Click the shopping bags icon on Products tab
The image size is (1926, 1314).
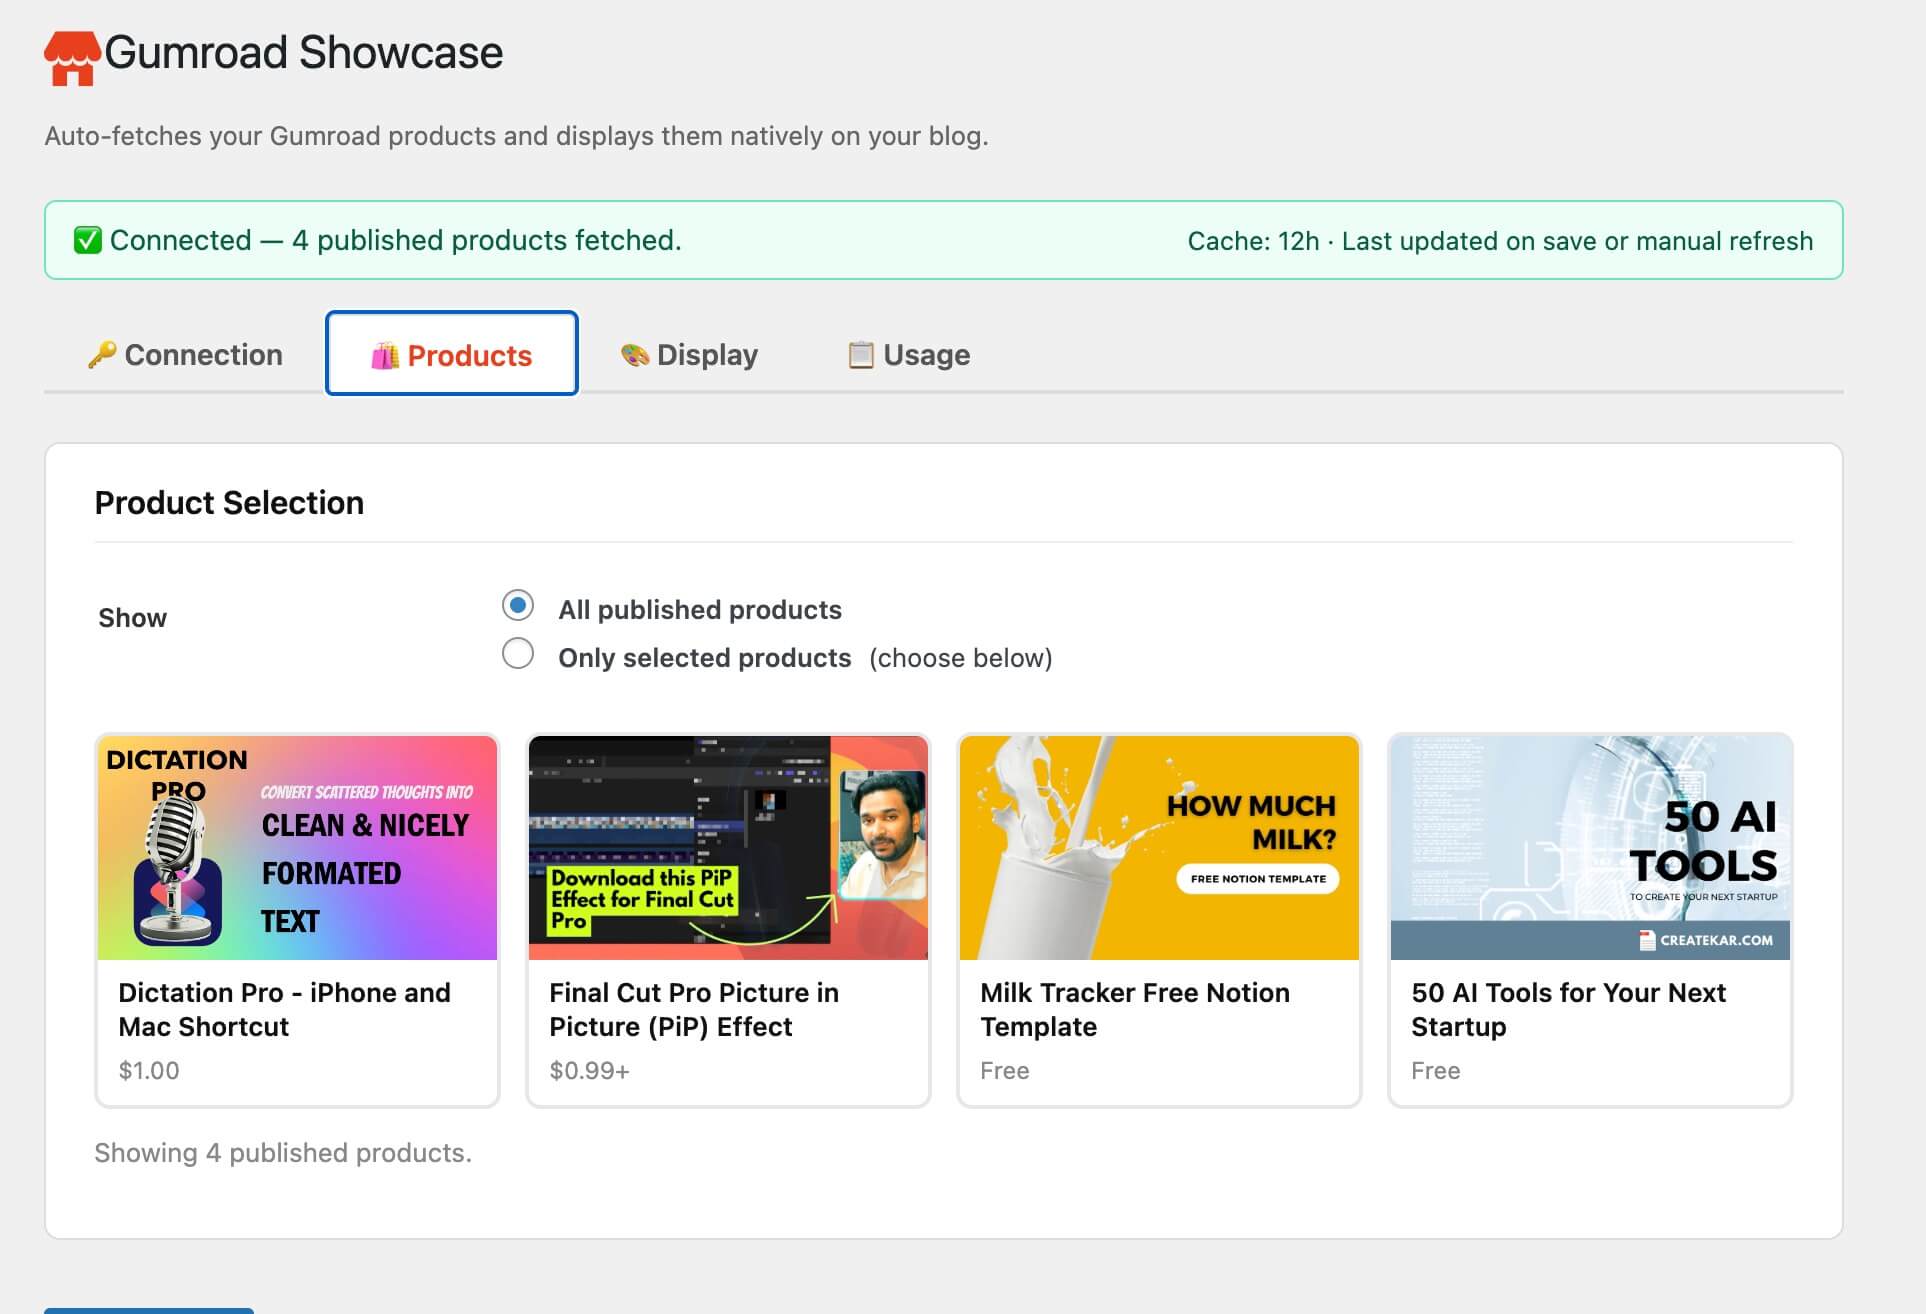(x=385, y=356)
